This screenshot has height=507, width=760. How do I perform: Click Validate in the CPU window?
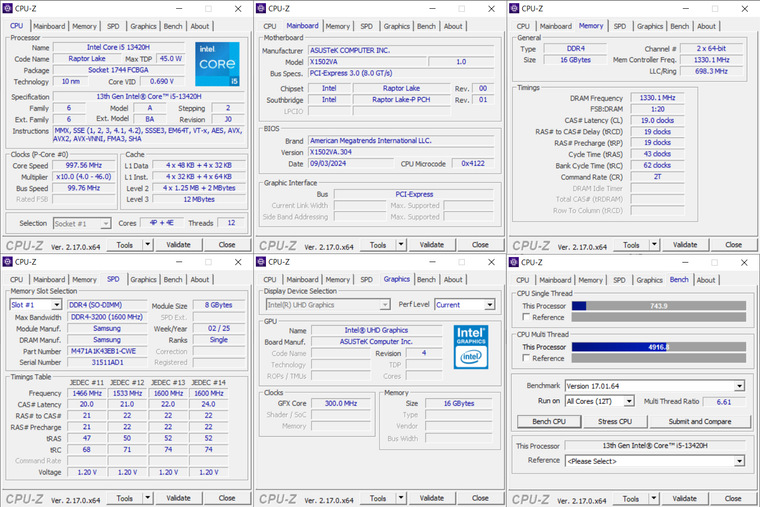click(178, 245)
